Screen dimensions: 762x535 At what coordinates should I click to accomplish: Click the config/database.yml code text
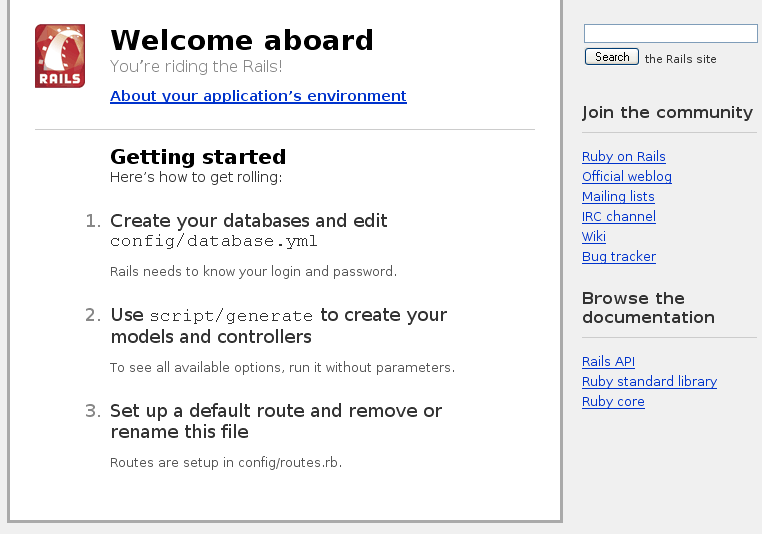pyautogui.click(x=214, y=242)
